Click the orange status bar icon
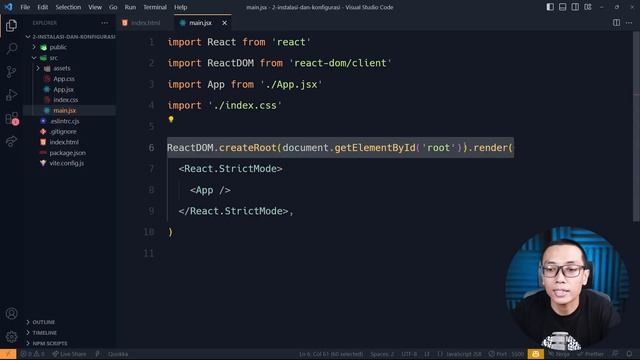This screenshot has height=360, width=640. 536,354
